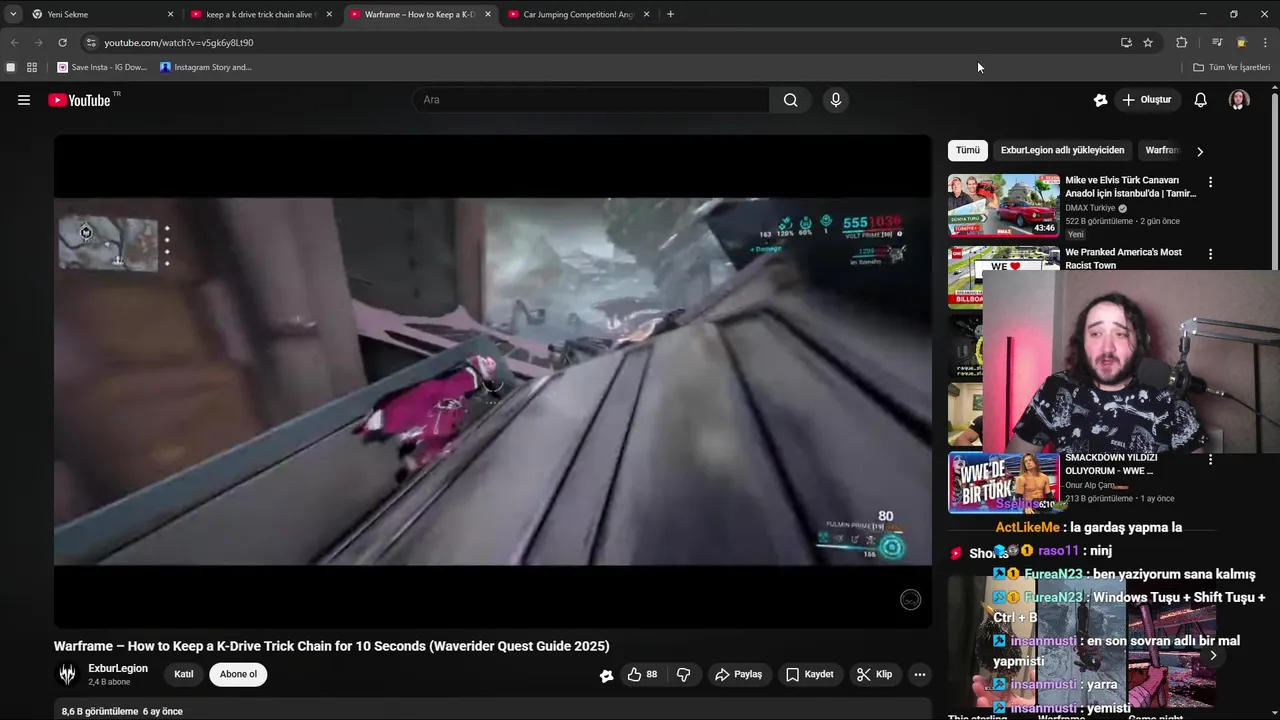Click the search magnifier button
This screenshot has height=720, width=1280.
791,100
